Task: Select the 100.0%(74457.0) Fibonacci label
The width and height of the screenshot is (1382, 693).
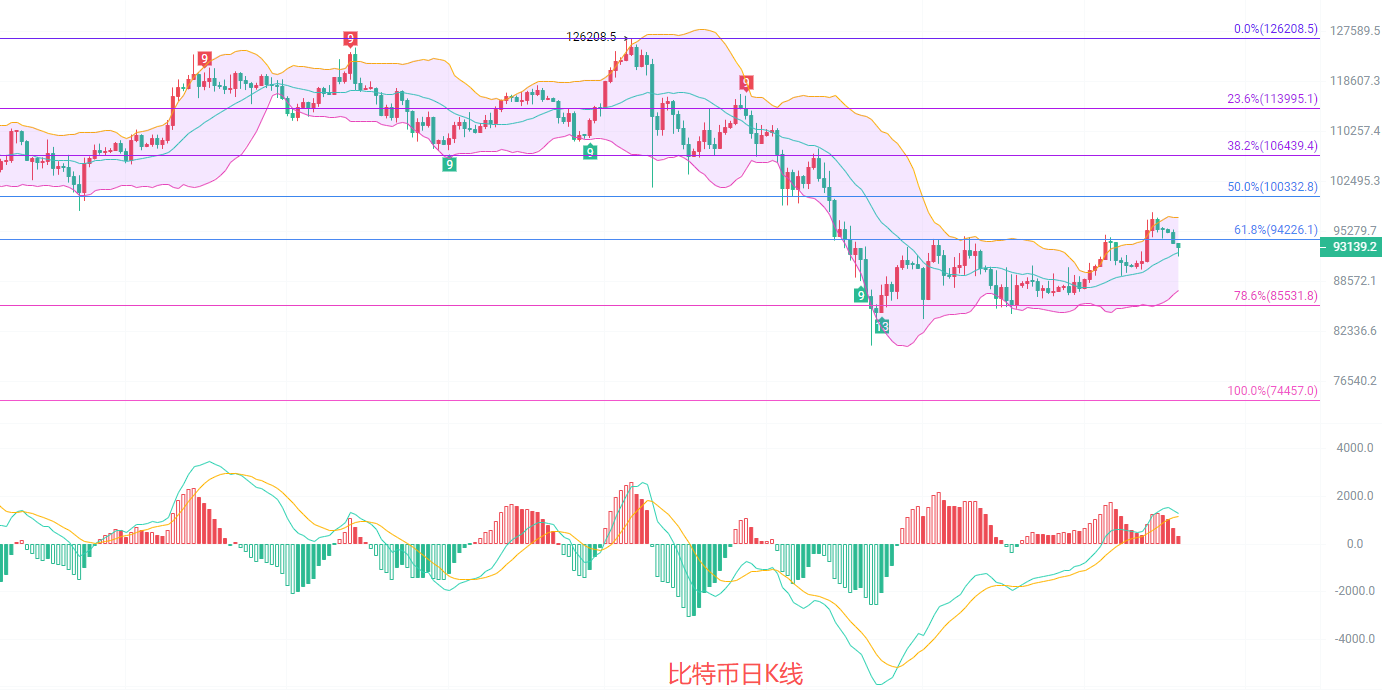Action: pos(1272,391)
